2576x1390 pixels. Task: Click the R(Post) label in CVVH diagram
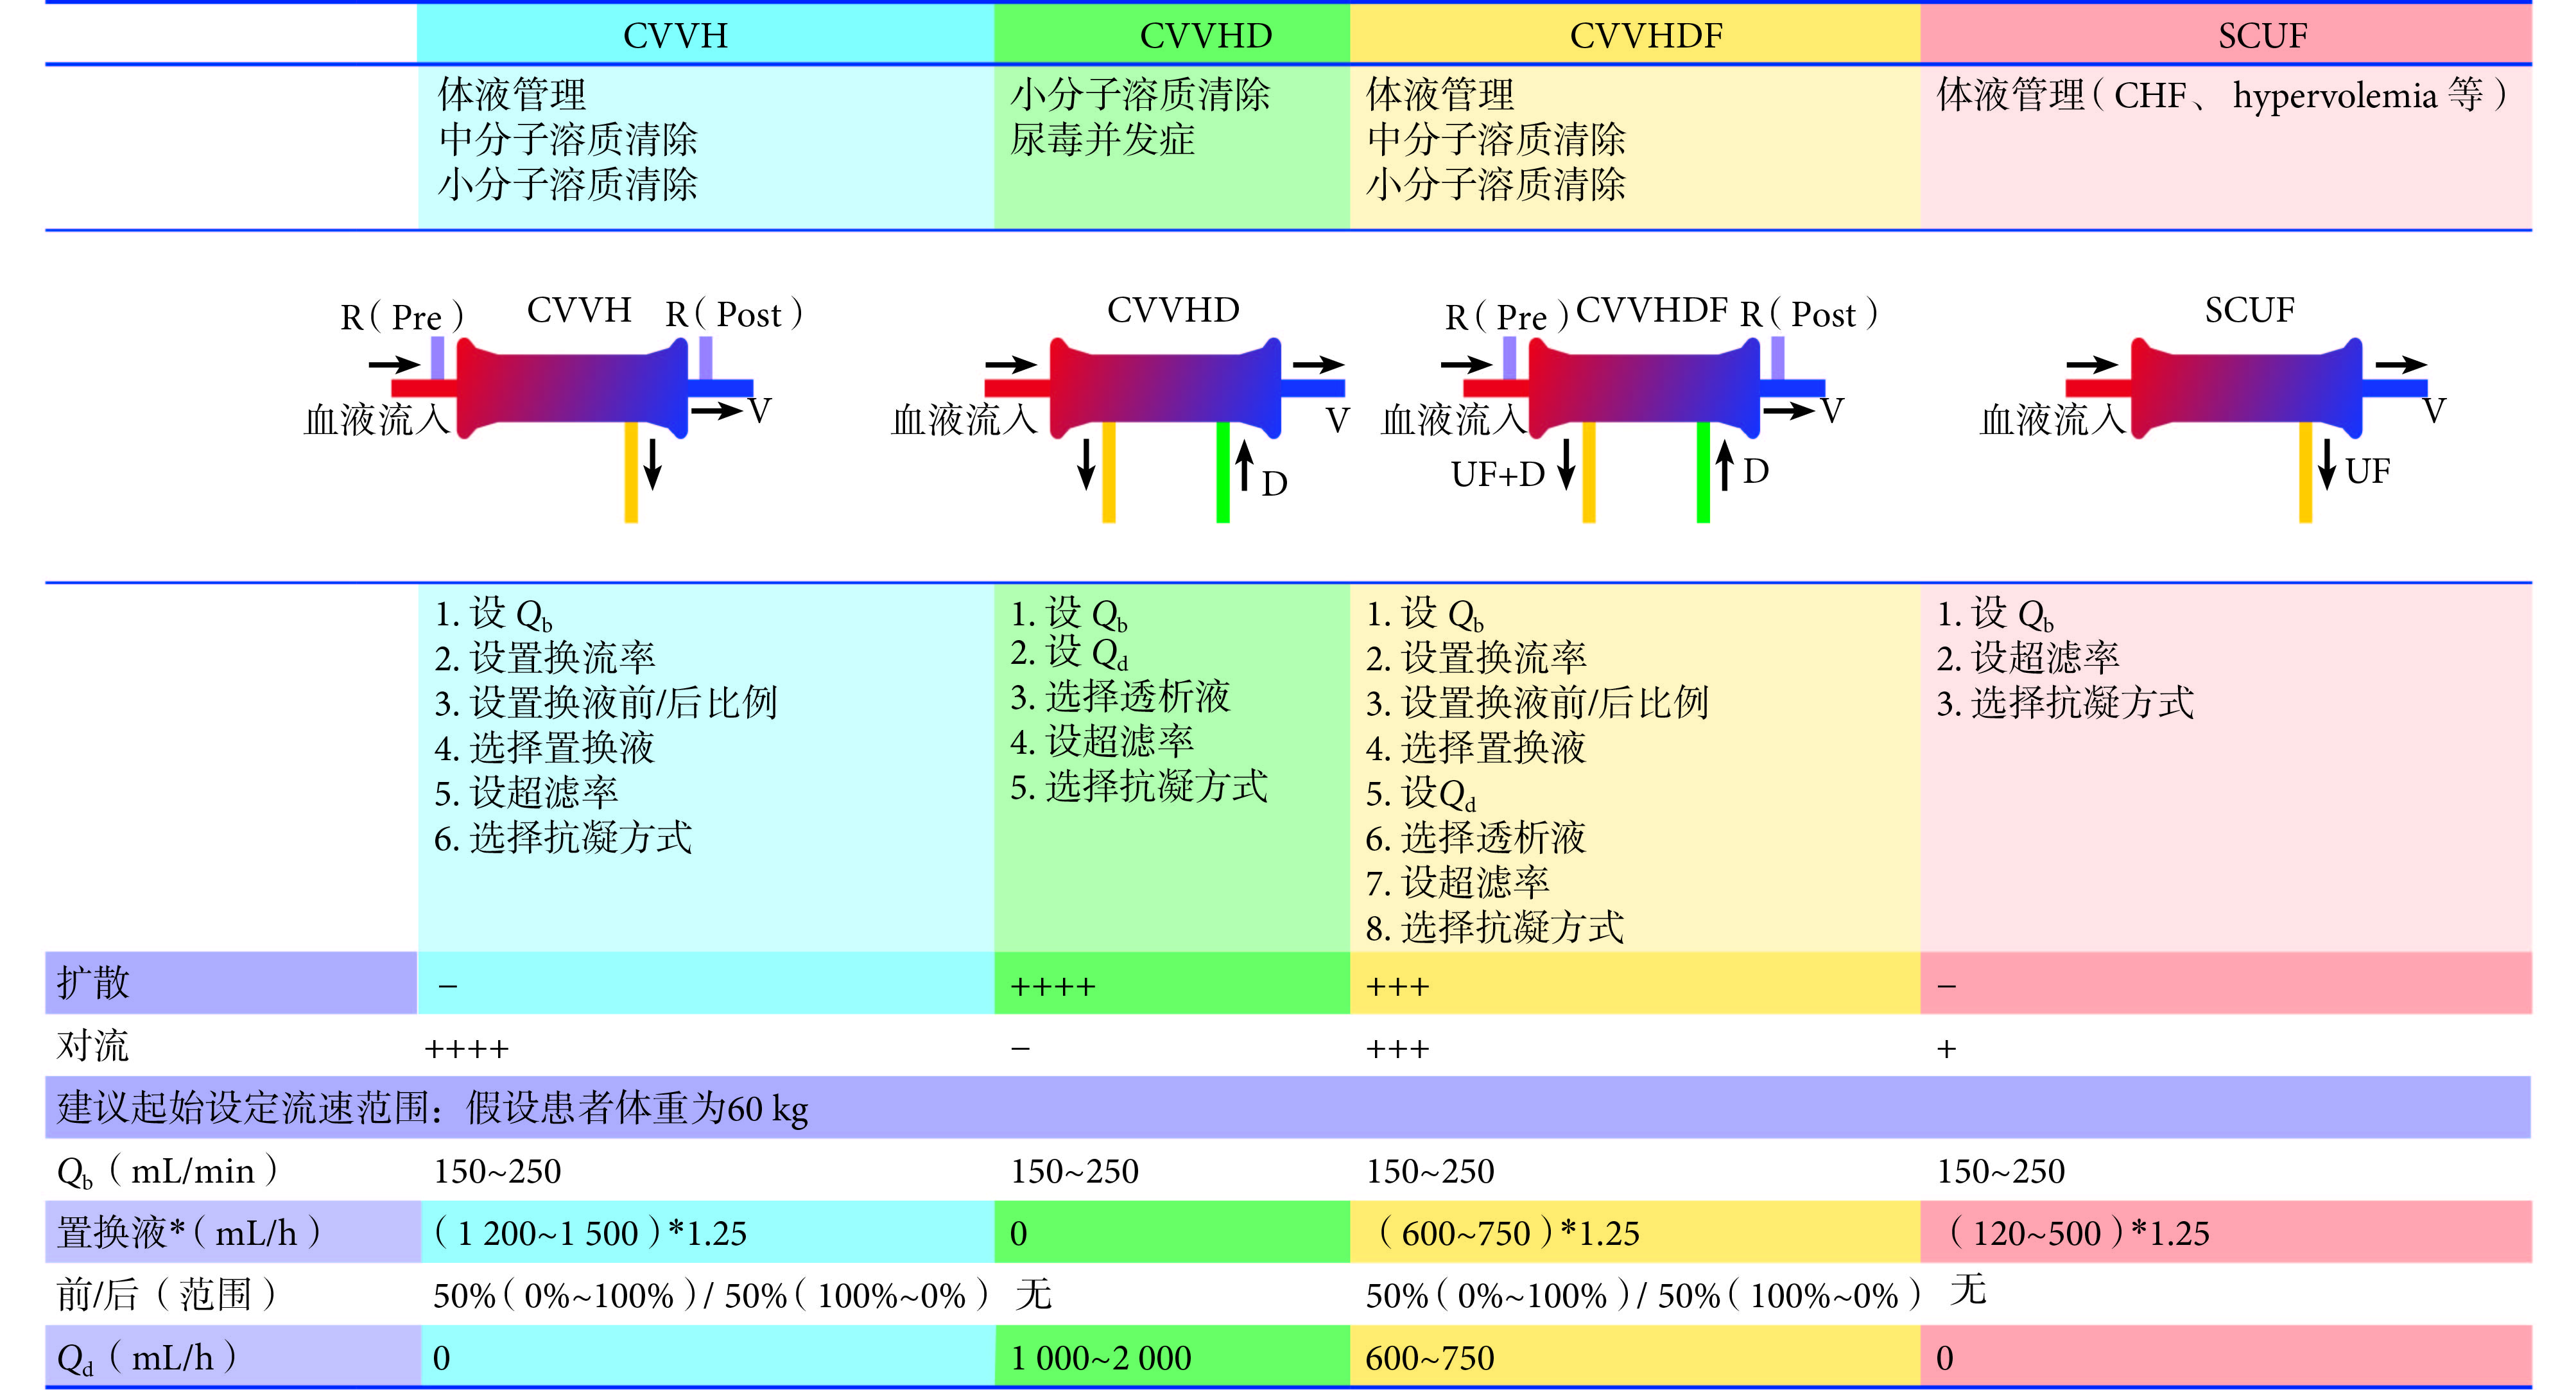(x=734, y=315)
